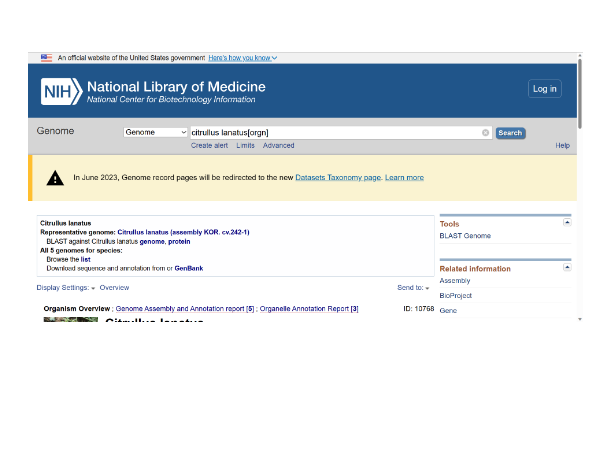The height and width of the screenshot is (461, 613).
Task: Click the Learn more link
Action: click(404, 178)
